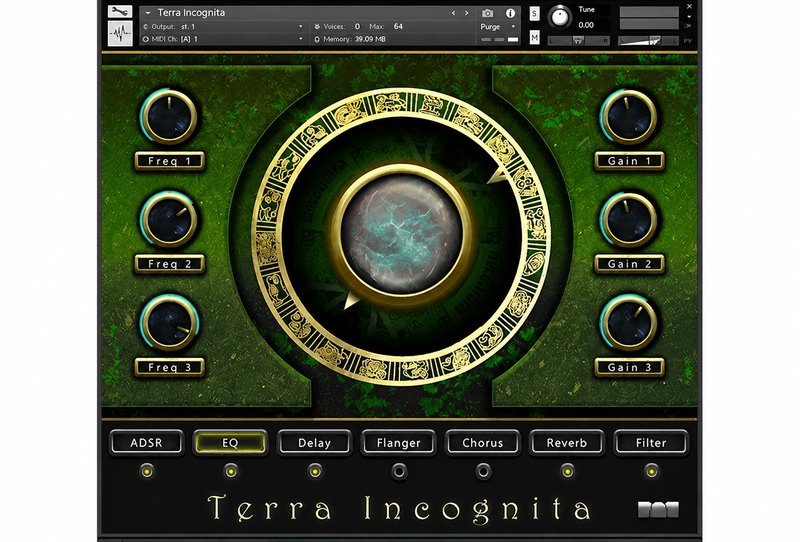The width and height of the screenshot is (800, 542).
Task: Switch to the Delay tab
Action: 314,442
